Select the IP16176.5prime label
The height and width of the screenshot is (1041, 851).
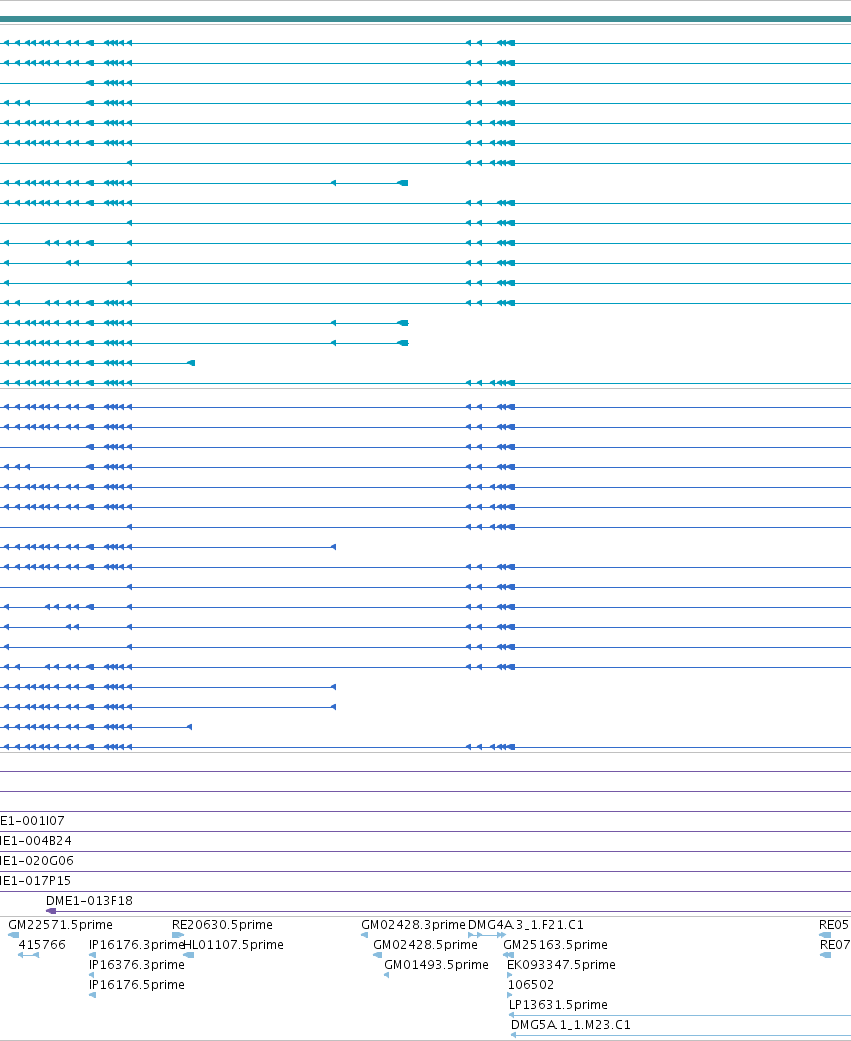(x=137, y=984)
